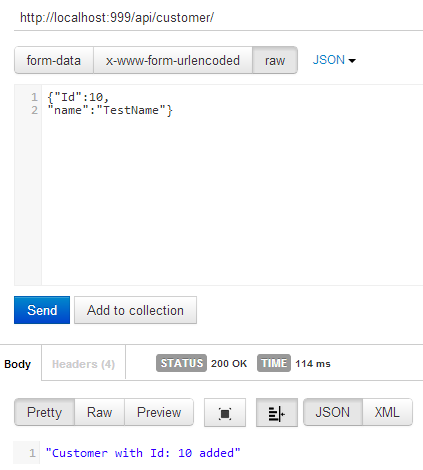
Task: Toggle the line wrap icon button
Action: (x=277, y=413)
